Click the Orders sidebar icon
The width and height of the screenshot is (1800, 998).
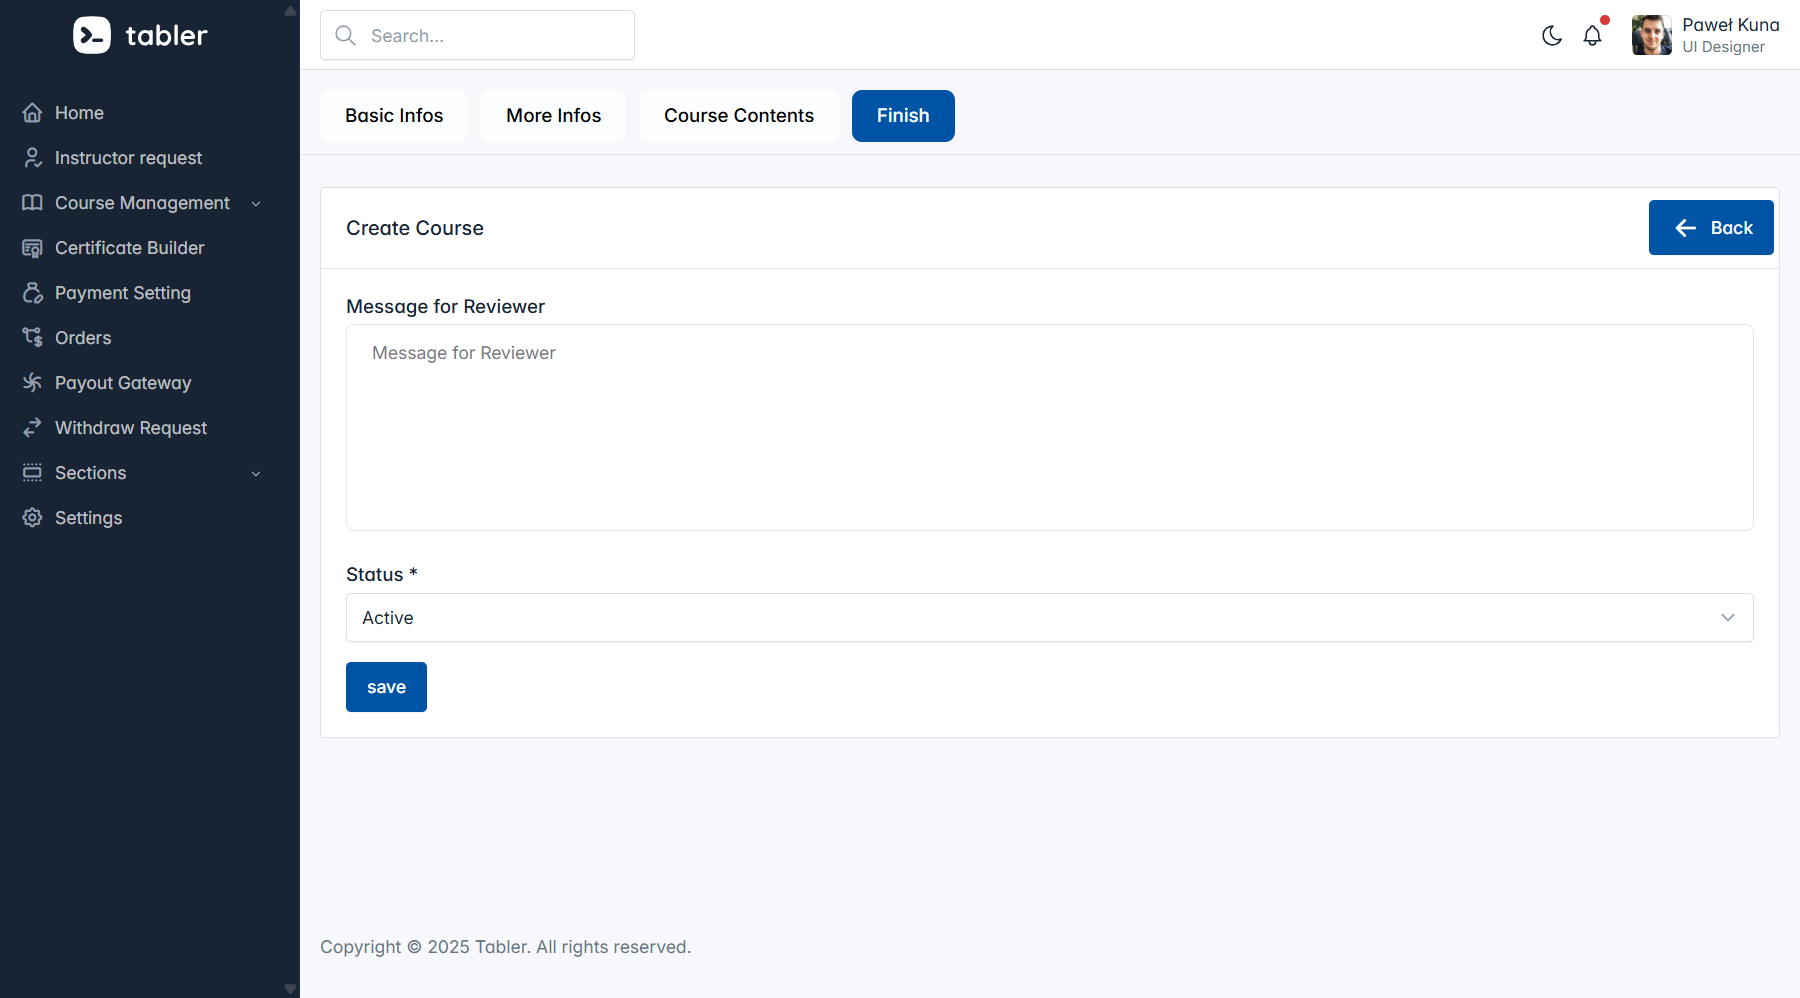pyautogui.click(x=32, y=338)
